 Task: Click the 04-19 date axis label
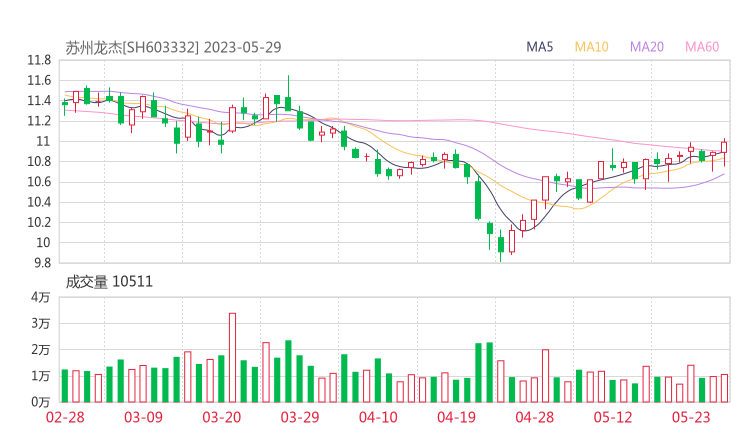[456, 417]
